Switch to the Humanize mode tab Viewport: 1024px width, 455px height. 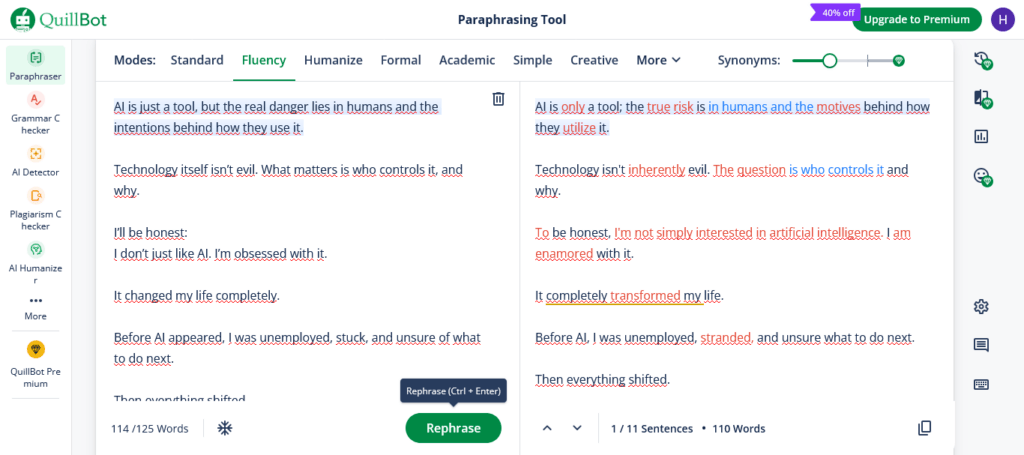pyautogui.click(x=333, y=60)
